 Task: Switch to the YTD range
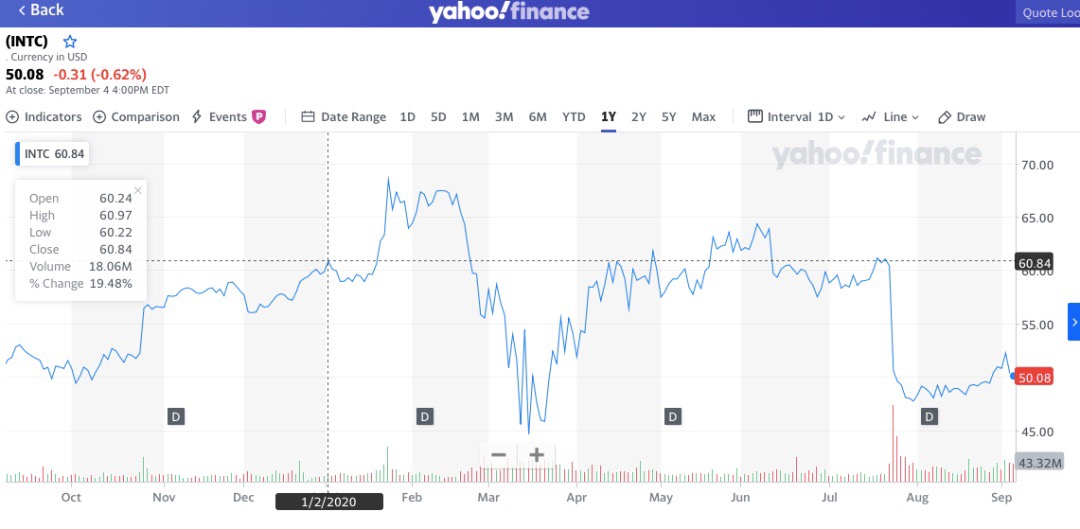click(x=573, y=117)
